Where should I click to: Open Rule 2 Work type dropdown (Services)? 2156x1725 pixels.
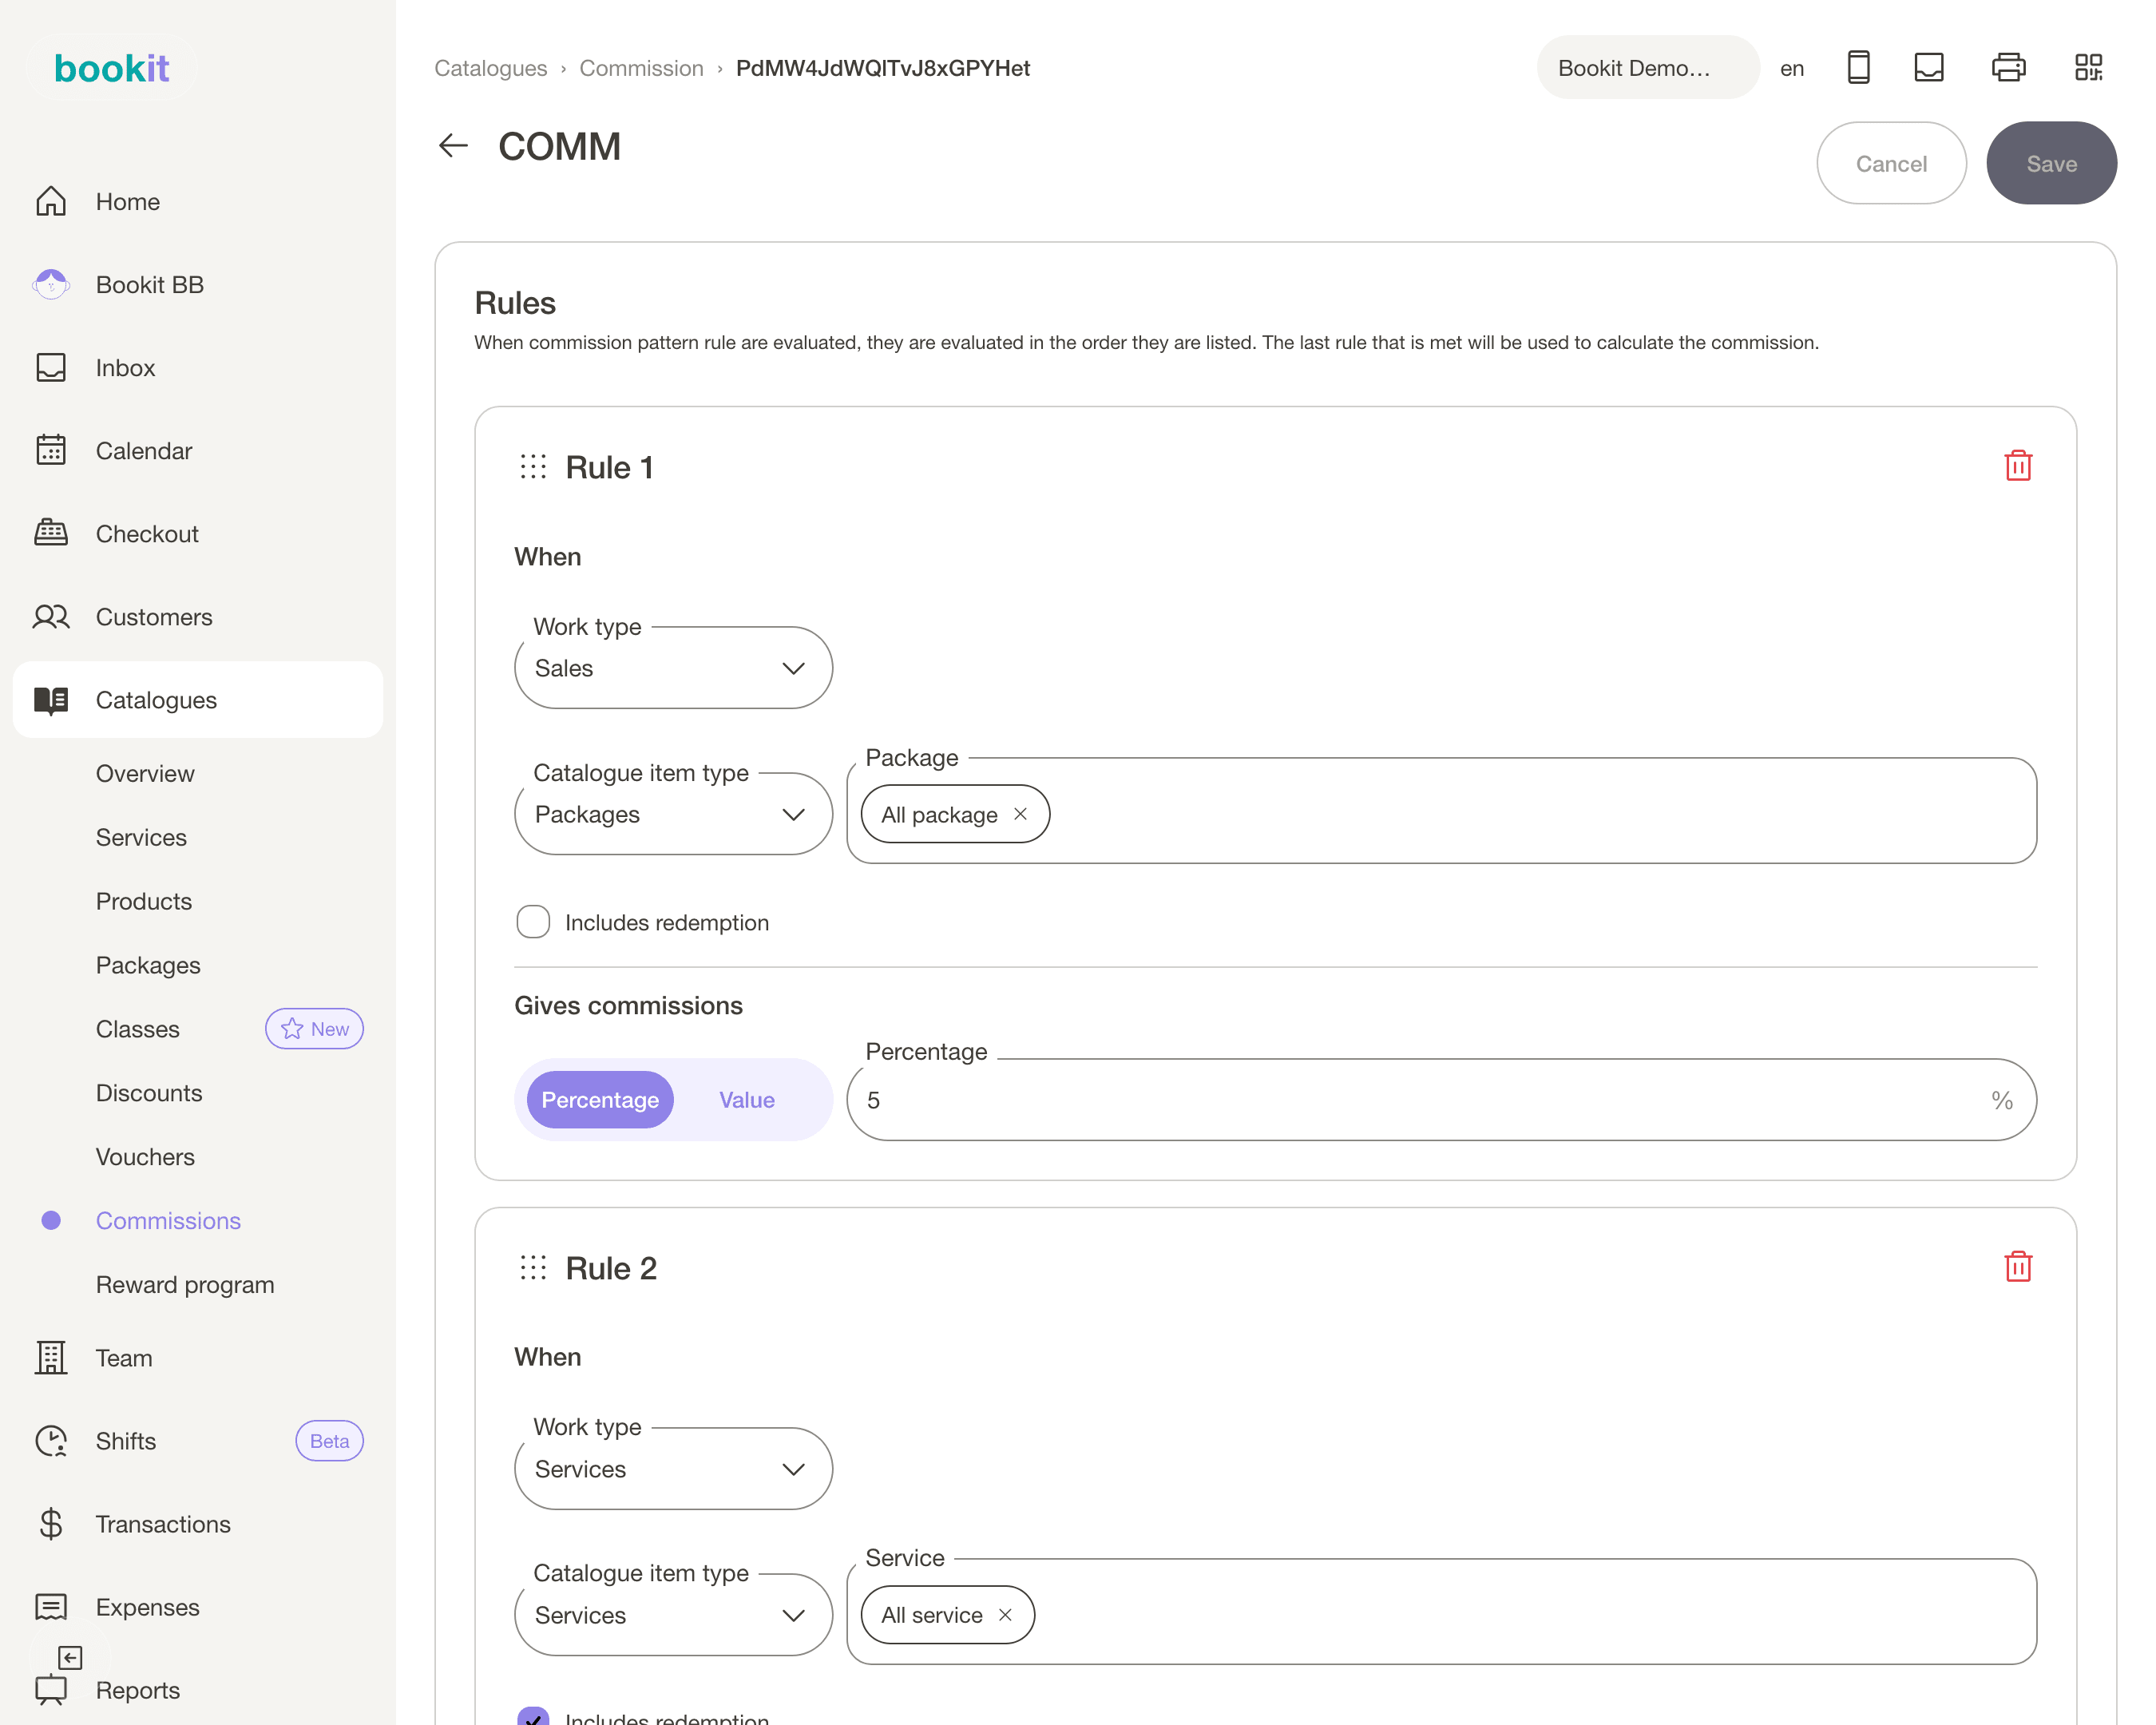pyautogui.click(x=673, y=1469)
